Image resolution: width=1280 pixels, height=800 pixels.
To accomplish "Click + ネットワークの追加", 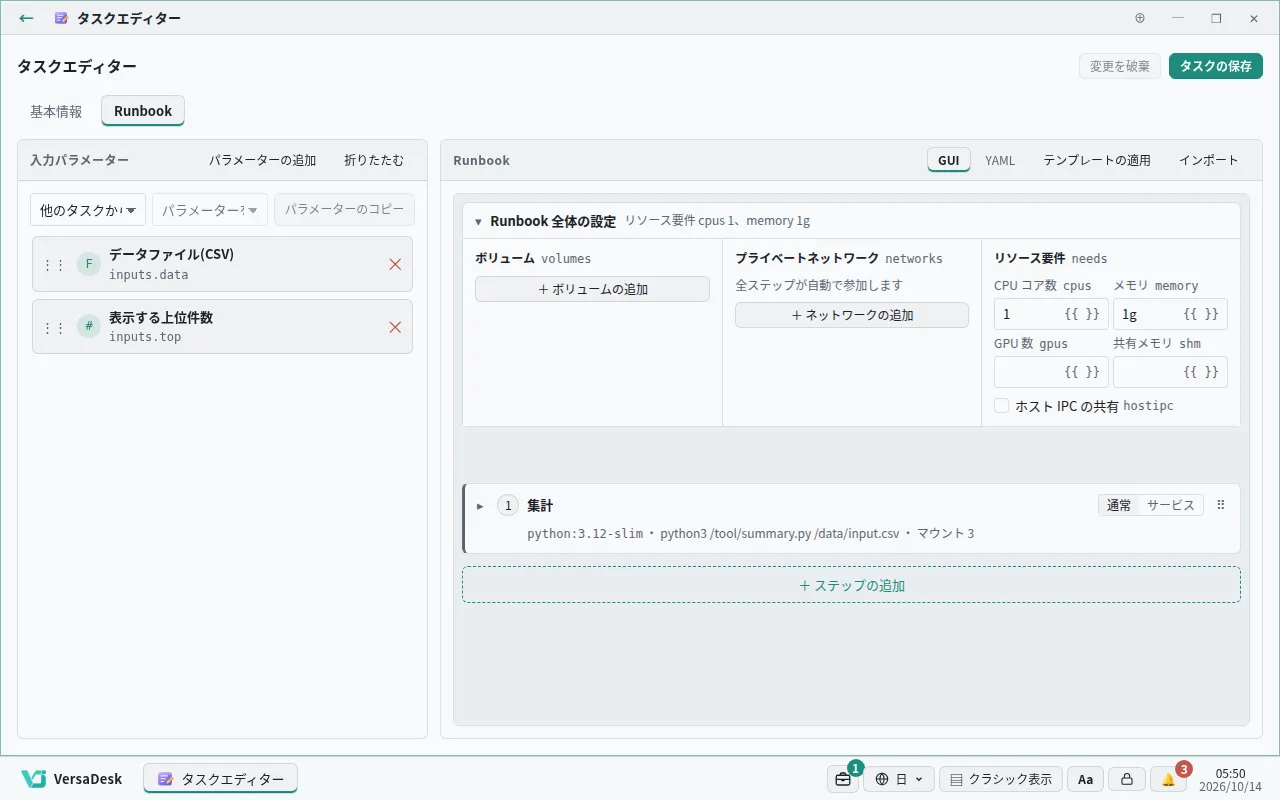I will click(852, 315).
